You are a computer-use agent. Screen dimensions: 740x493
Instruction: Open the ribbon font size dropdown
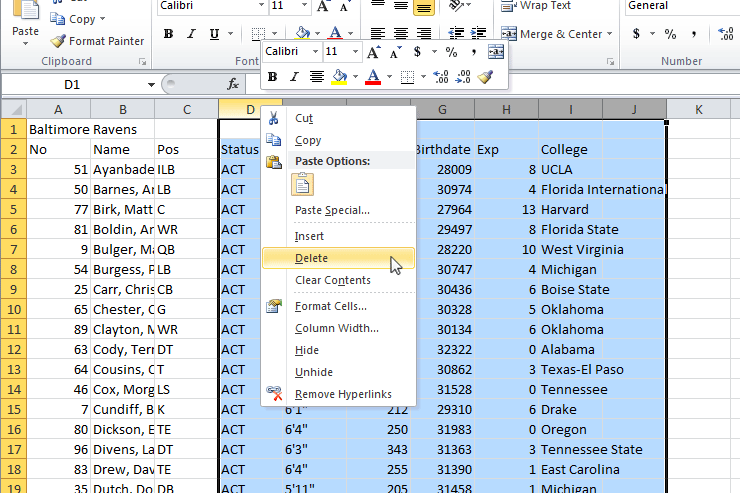pyautogui.click(x=304, y=5)
